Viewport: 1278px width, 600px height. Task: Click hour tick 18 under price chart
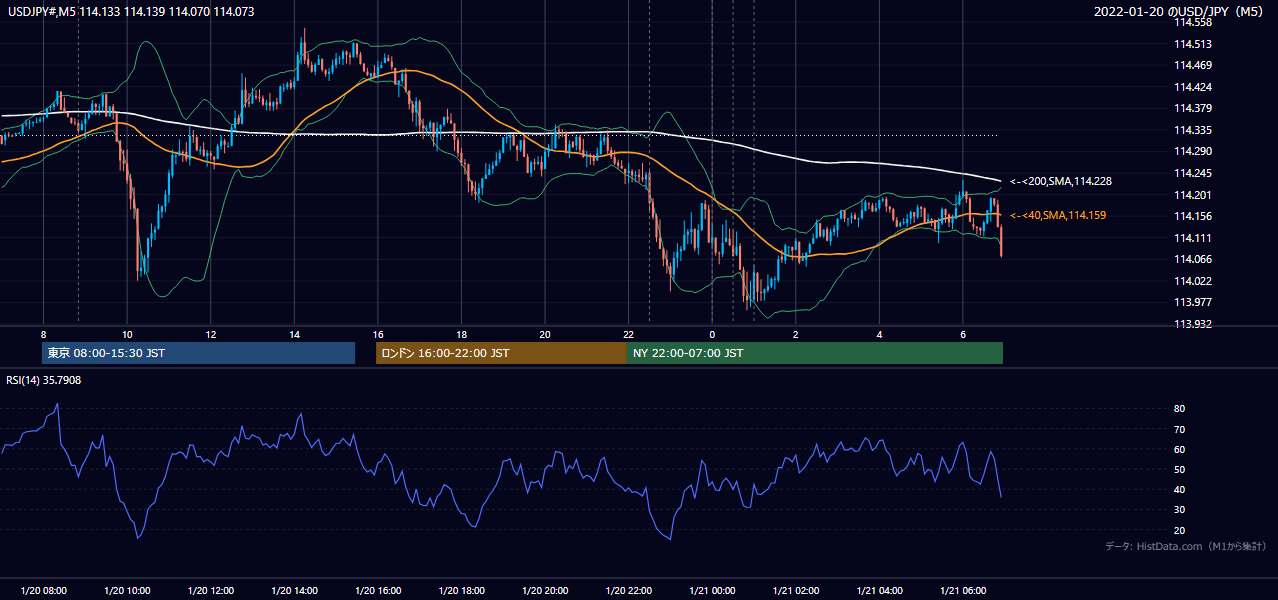[x=461, y=334]
